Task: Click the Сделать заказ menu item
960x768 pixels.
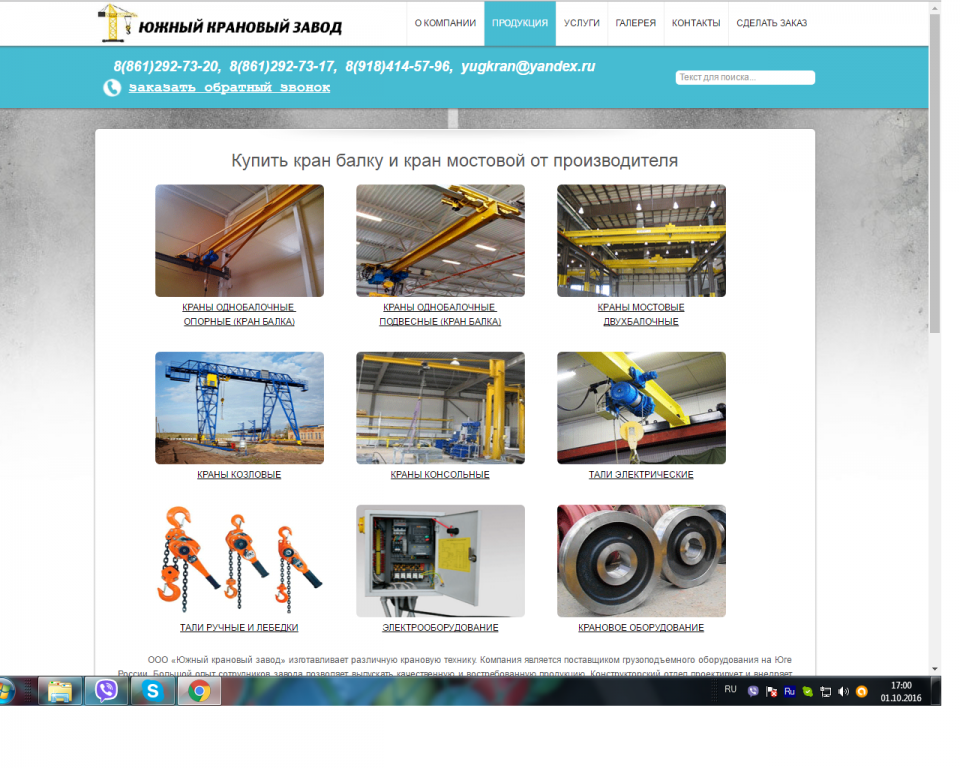Action: pos(771,23)
